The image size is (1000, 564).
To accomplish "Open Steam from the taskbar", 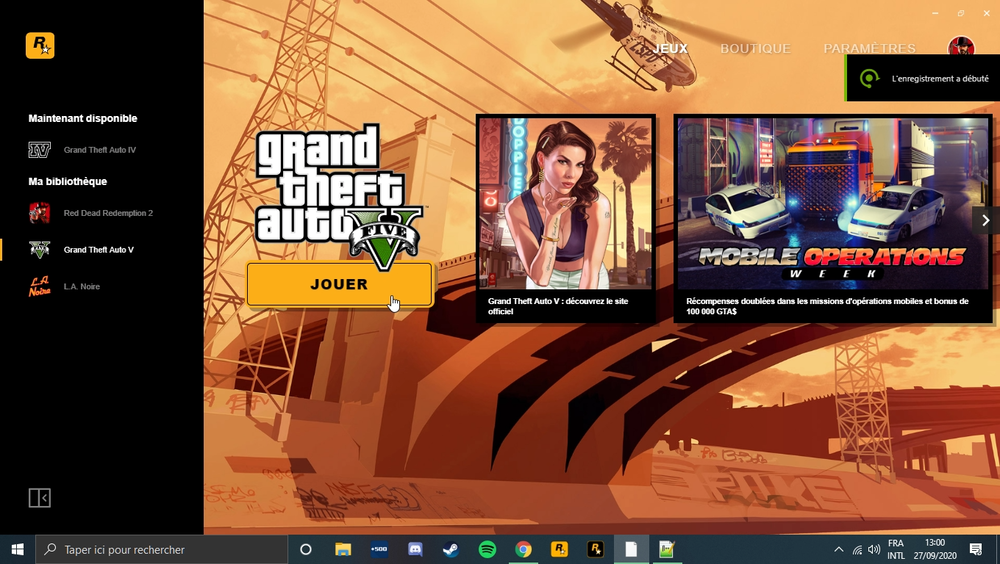I will click(x=451, y=549).
